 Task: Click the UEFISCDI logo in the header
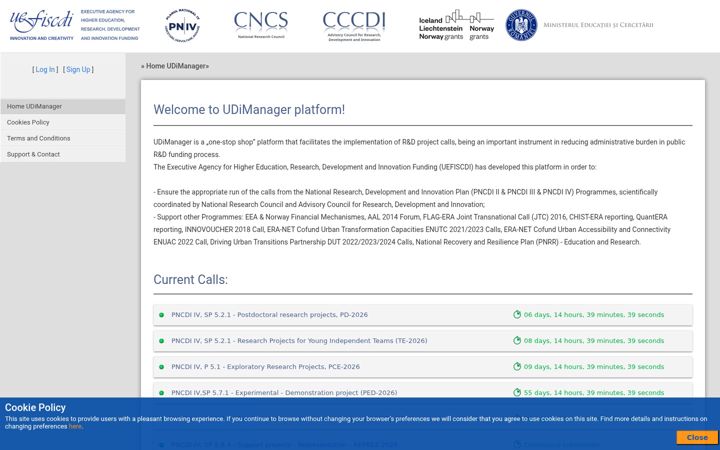75,25
